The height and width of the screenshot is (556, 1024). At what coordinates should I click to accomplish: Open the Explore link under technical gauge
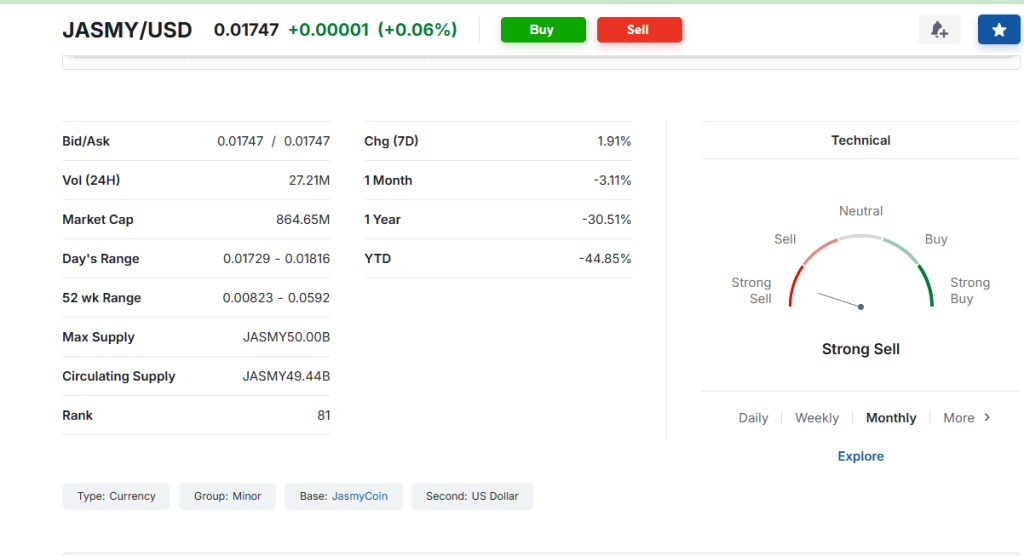click(x=861, y=456)
